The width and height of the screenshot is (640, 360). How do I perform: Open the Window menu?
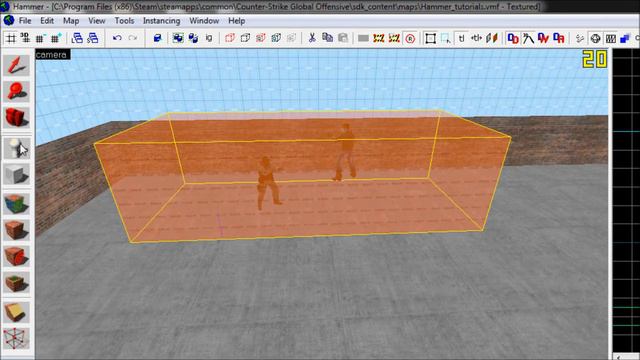click(x=204, y=21)
